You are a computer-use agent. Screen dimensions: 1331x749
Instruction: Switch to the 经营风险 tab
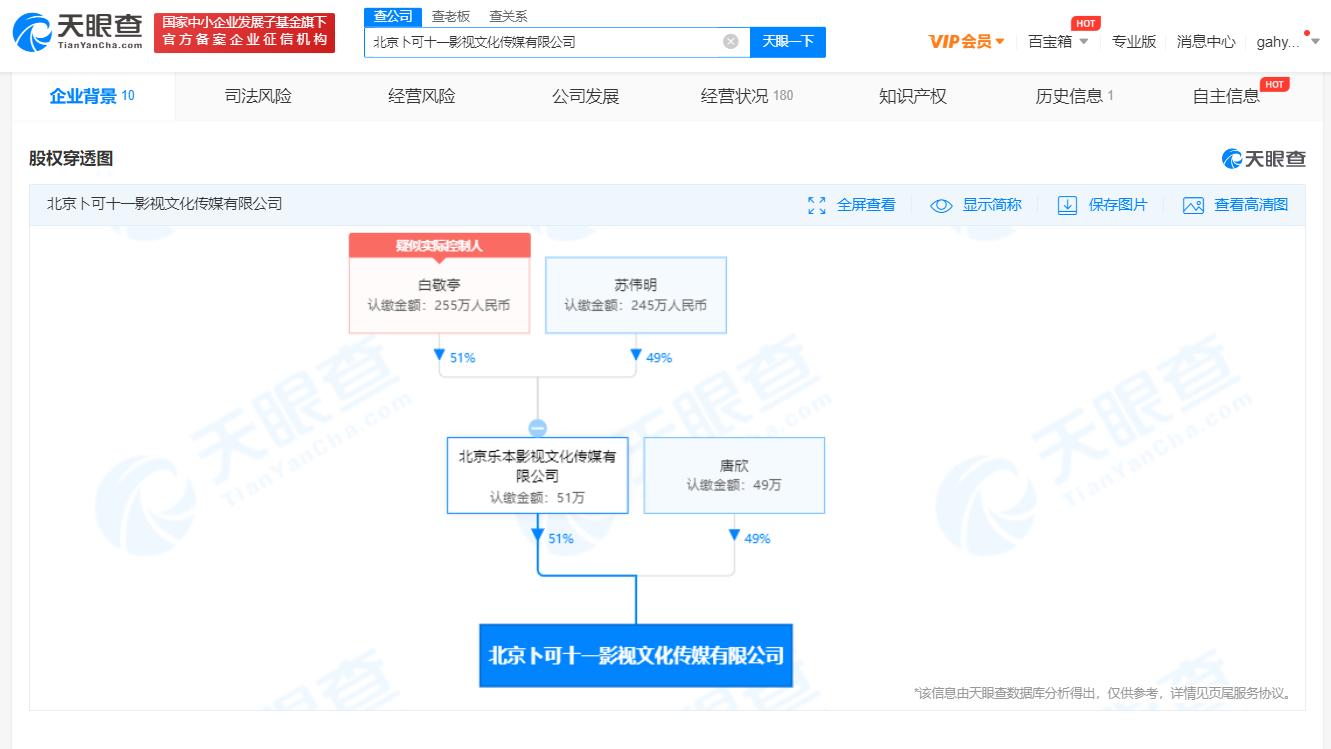(422, 96)
